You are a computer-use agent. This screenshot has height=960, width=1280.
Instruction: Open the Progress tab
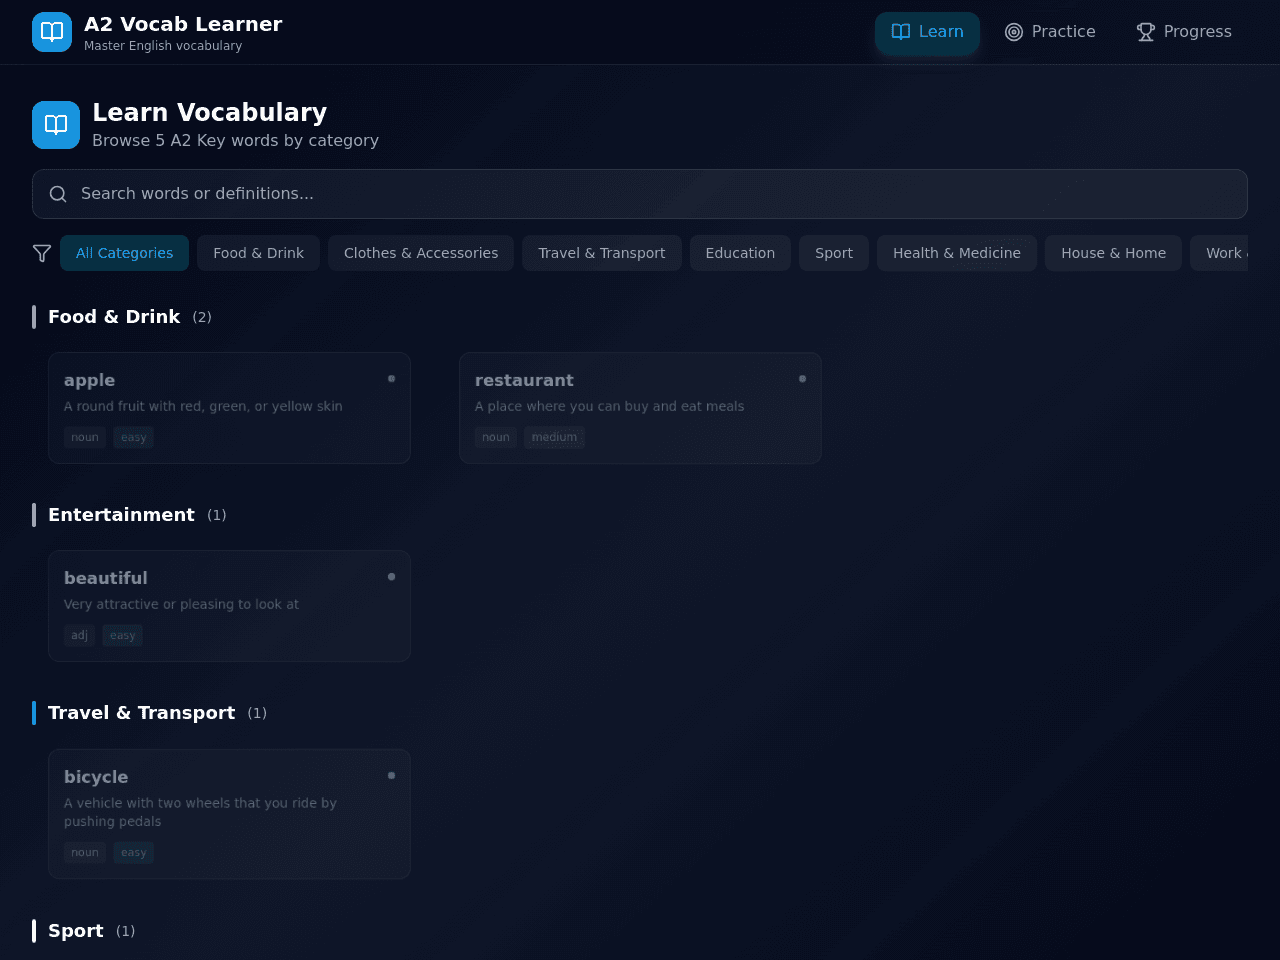(x=1184, y=32)
